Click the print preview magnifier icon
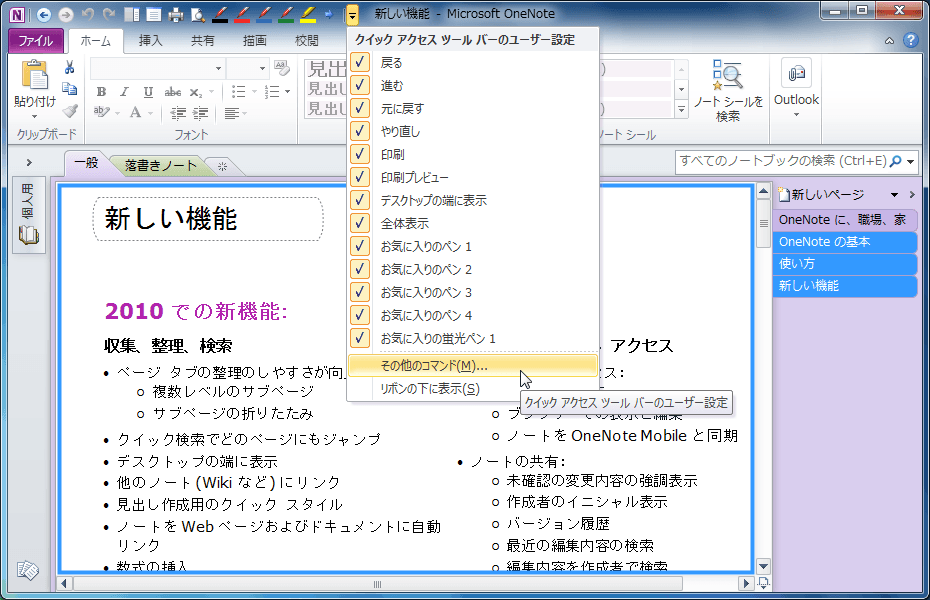This screenshot has width=930, height=600. 198,14
